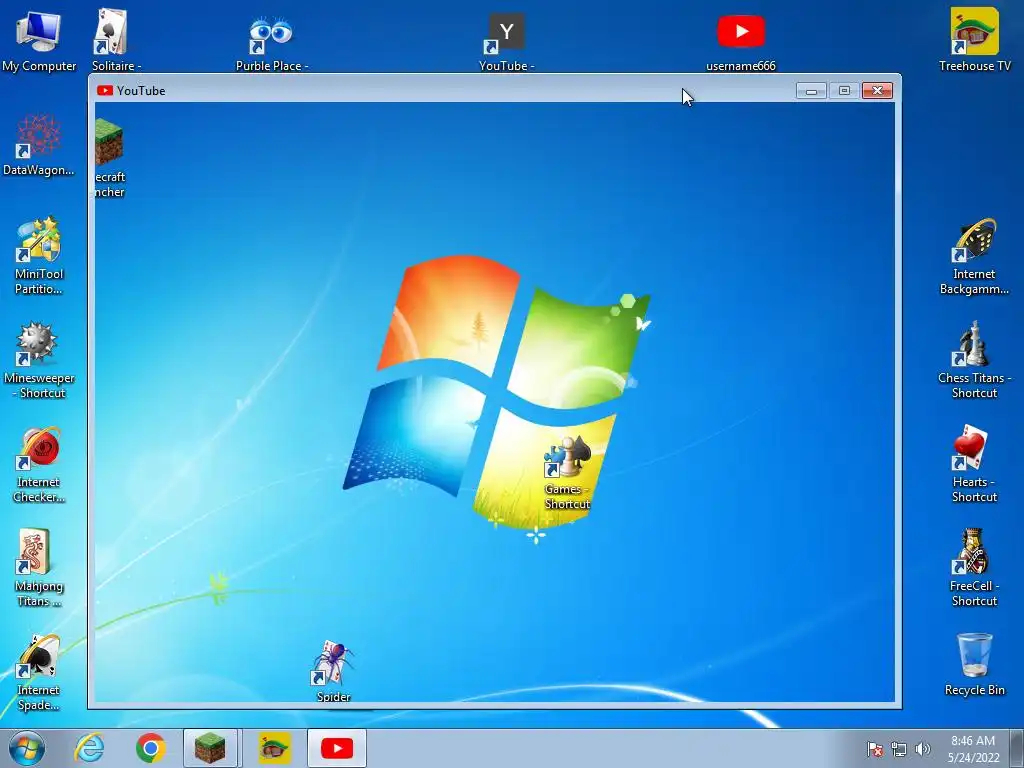Select the Purble Place desktop shortcut

click(x=272, y=43)
